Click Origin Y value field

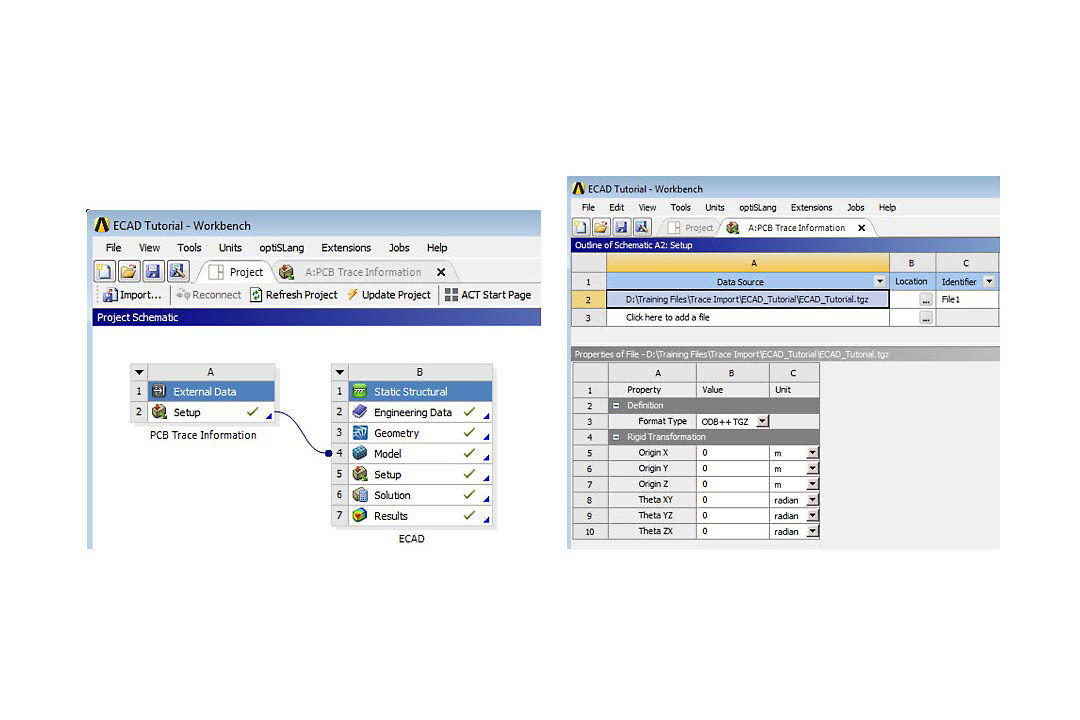coord(733,469)
